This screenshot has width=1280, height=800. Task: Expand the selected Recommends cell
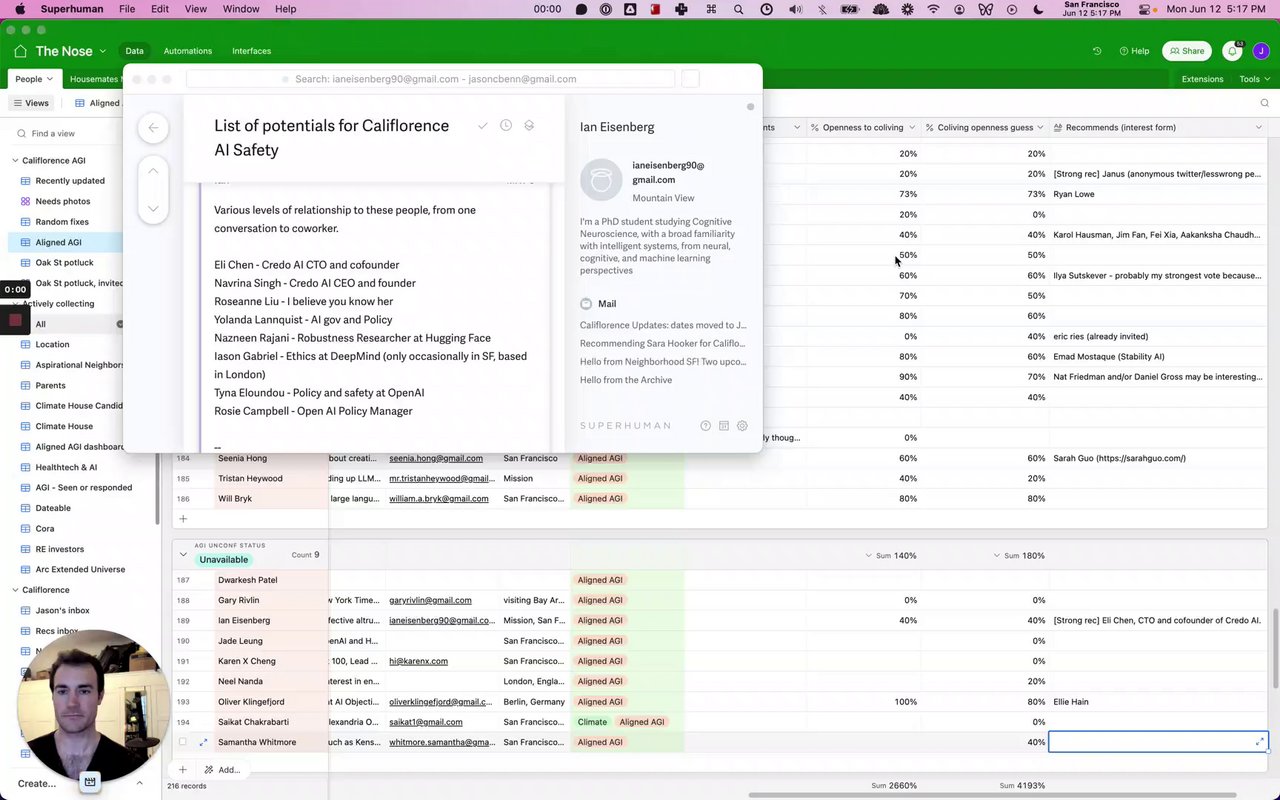[x=1260, y=741]
